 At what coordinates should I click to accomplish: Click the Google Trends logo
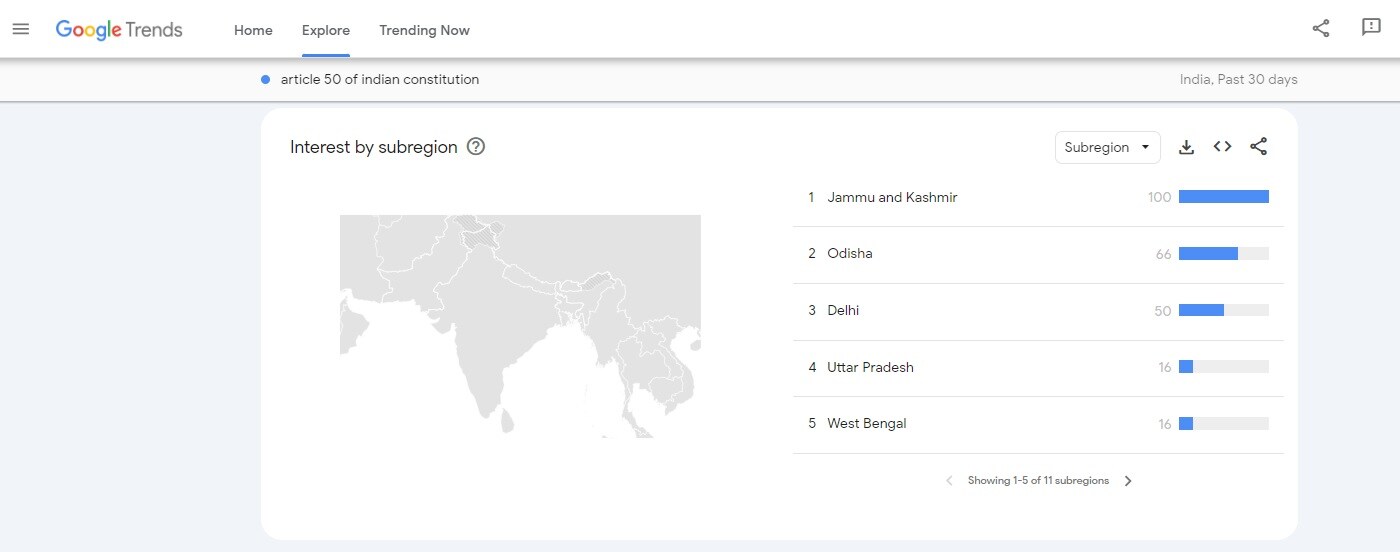pyautogui.click(x=119, y=30)
